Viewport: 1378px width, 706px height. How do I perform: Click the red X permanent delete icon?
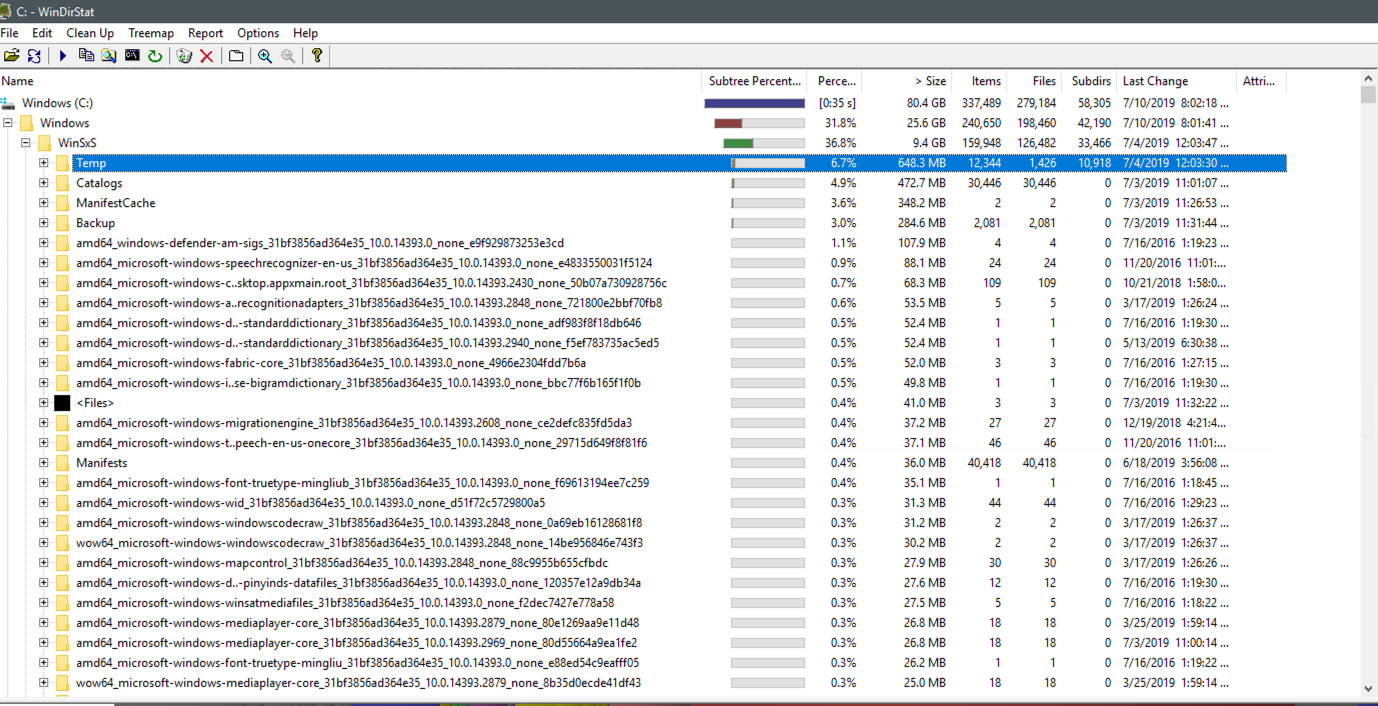point(207,56)
